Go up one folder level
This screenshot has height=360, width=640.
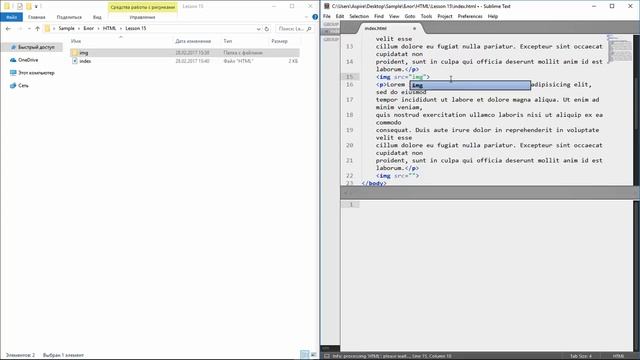38,29
